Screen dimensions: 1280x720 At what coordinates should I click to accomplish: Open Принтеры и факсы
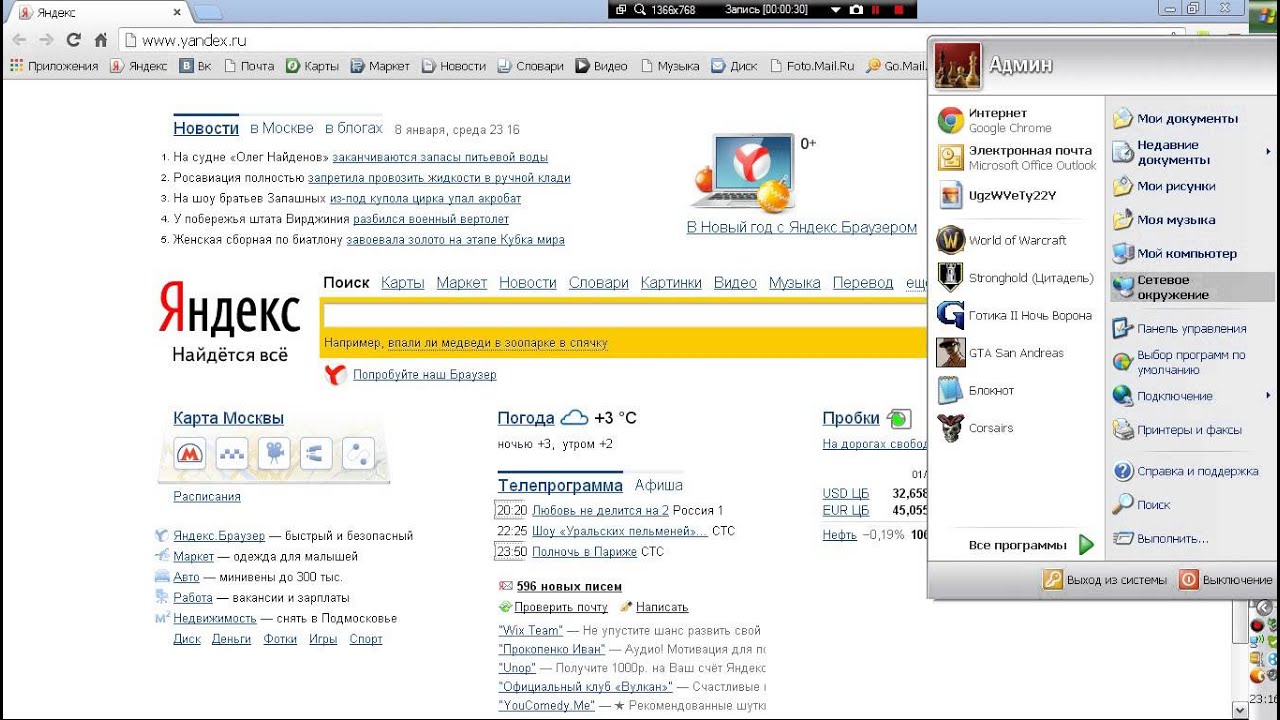[1192, 430]
